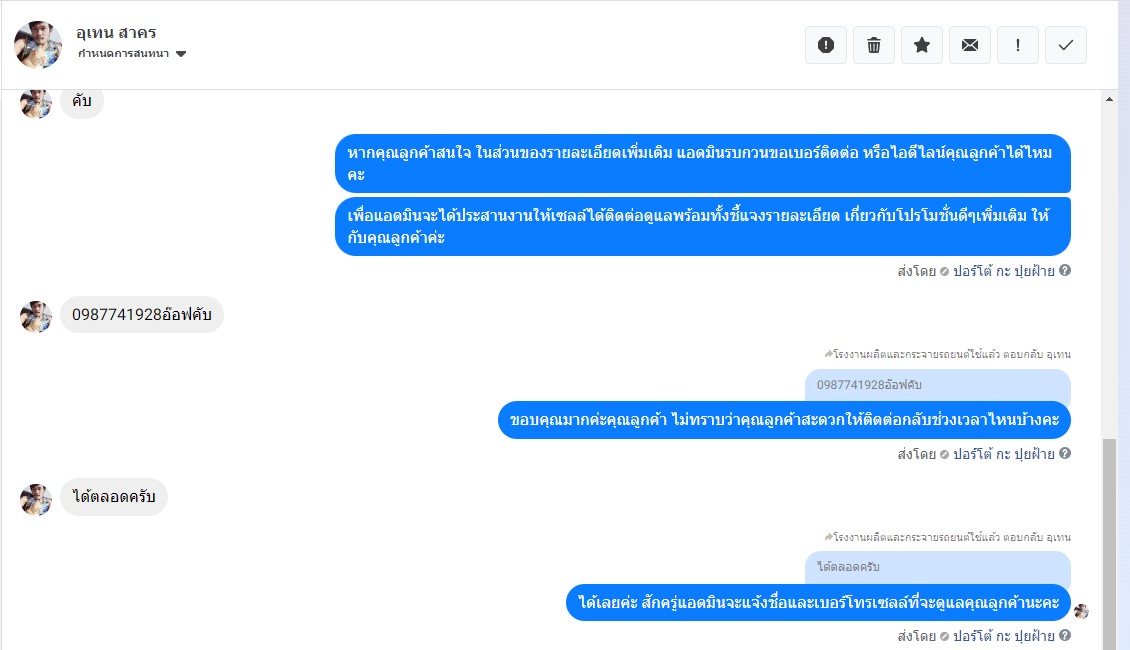Click the help icon under the last message
The image size is (1130, 650).
click(x=1065, y=635)
